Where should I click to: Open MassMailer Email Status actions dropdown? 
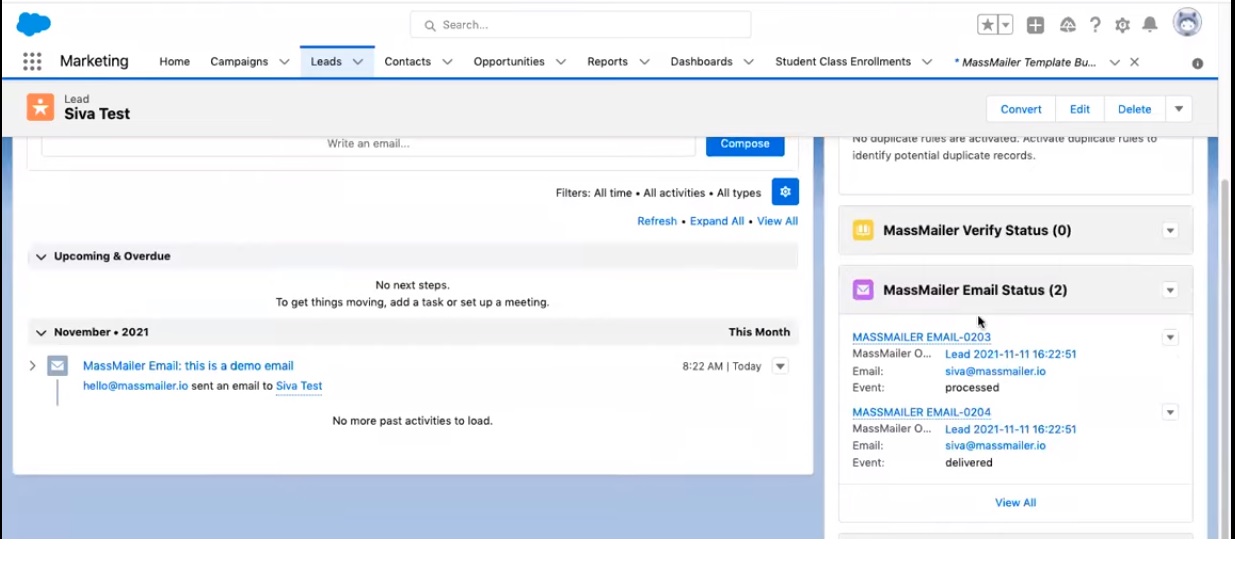(x=1170, y=291)
